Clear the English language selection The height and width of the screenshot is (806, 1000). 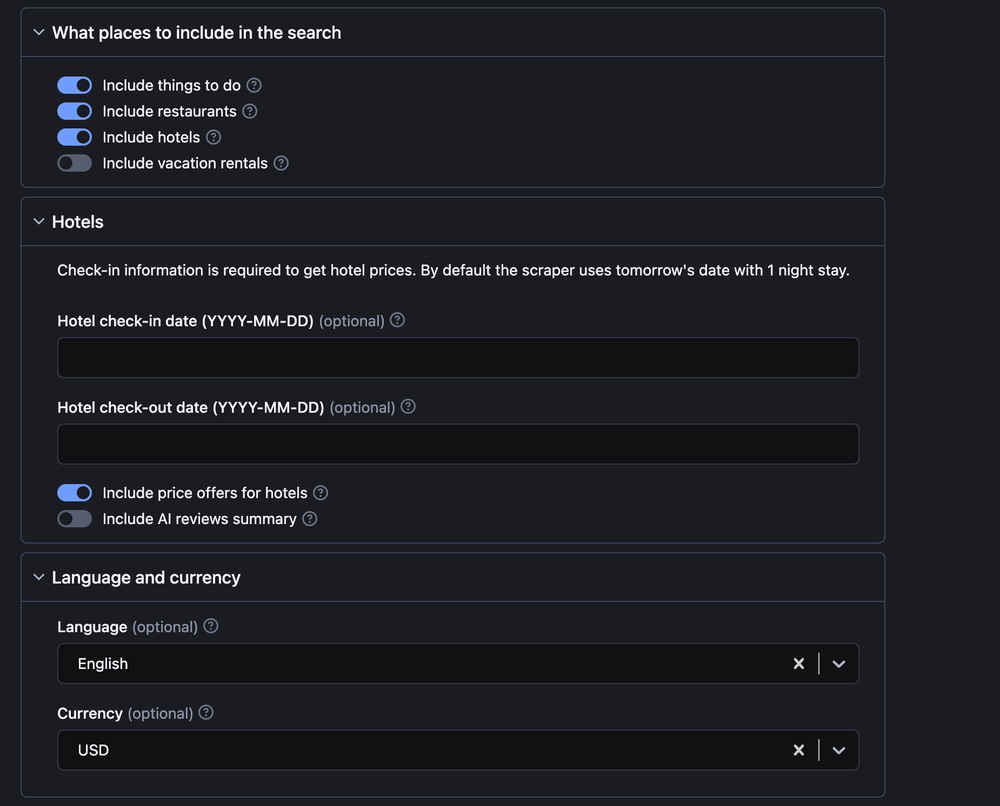(x=799, y=664)
